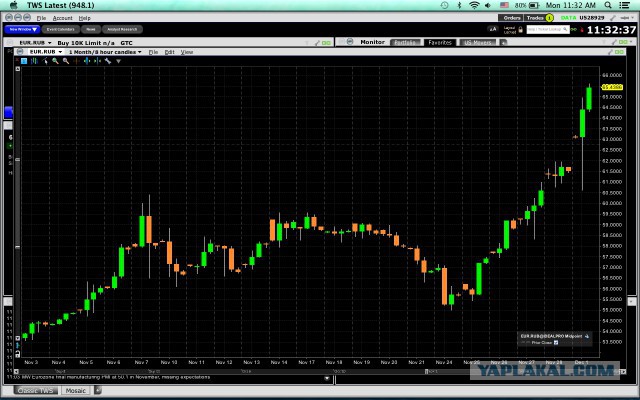640x400 pixels.
Task: Click the vertical scale up arrow at chart top-left
Action: tap(18, 69)
